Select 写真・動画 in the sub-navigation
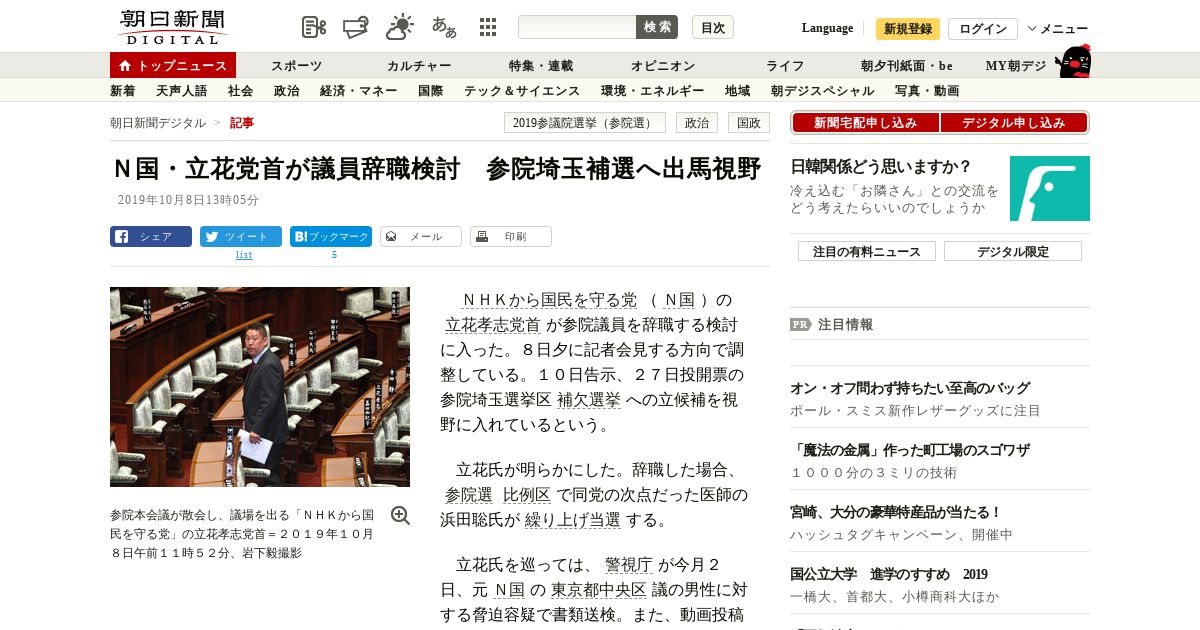 (x=927, y=91)
